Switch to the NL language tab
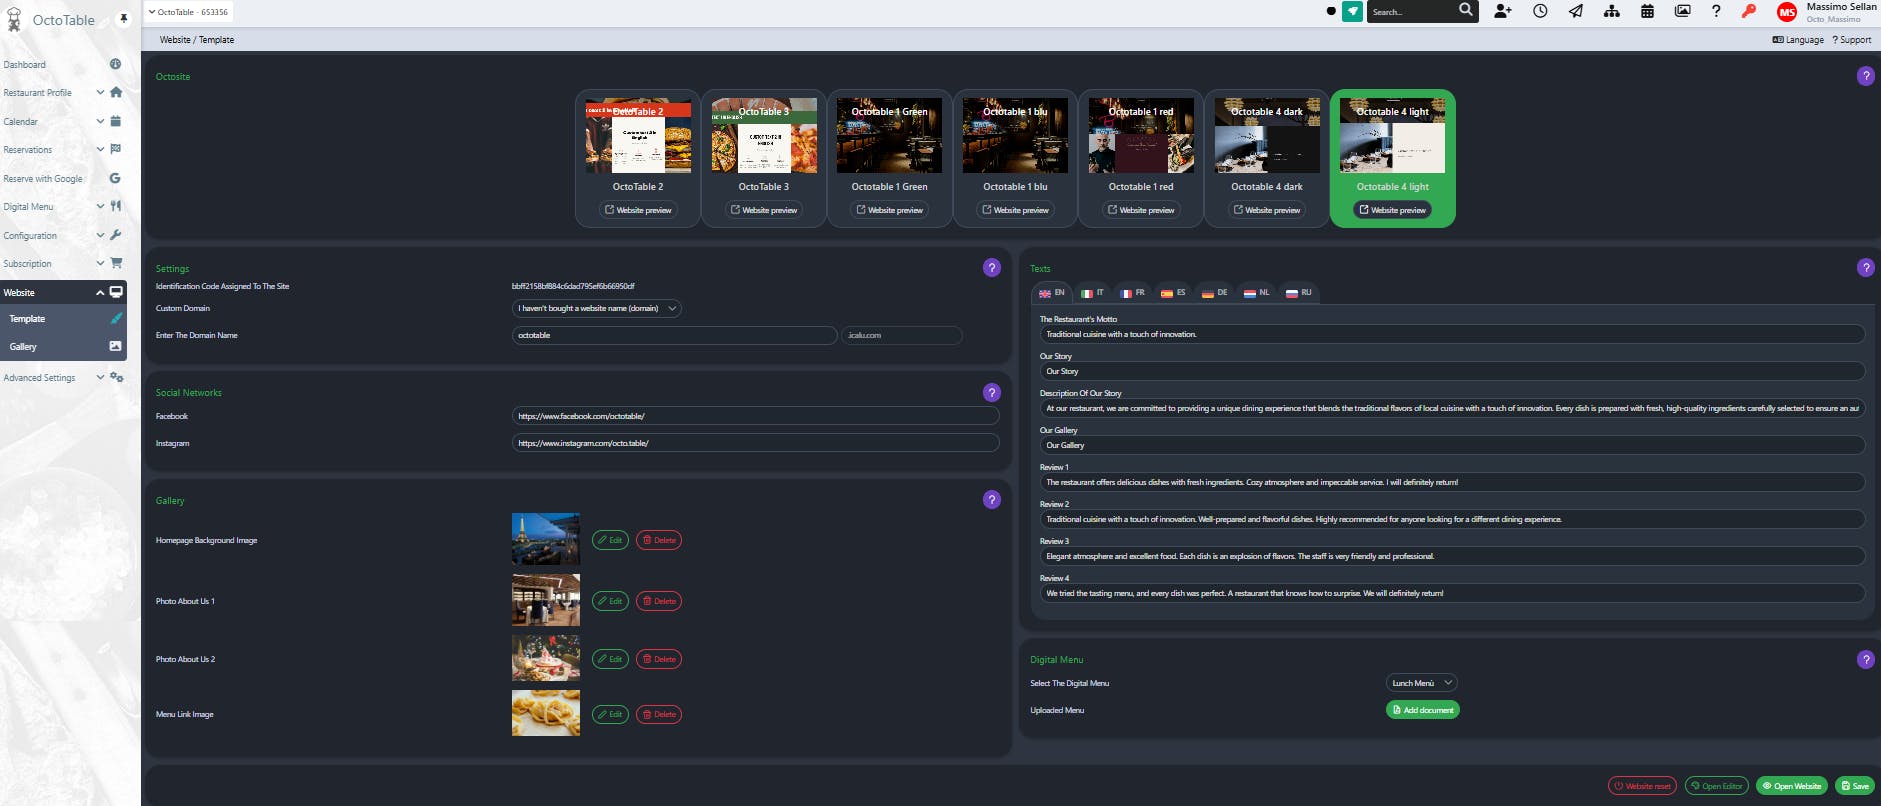 point(1256,293)
